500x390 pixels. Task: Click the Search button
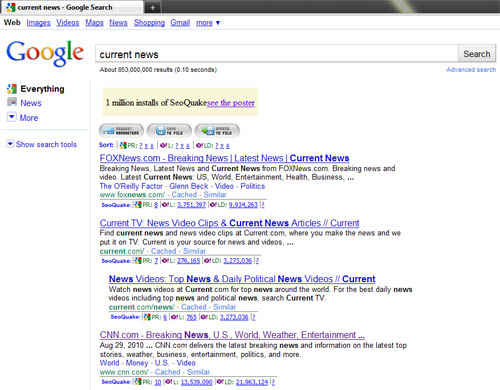tap(477, 54)
